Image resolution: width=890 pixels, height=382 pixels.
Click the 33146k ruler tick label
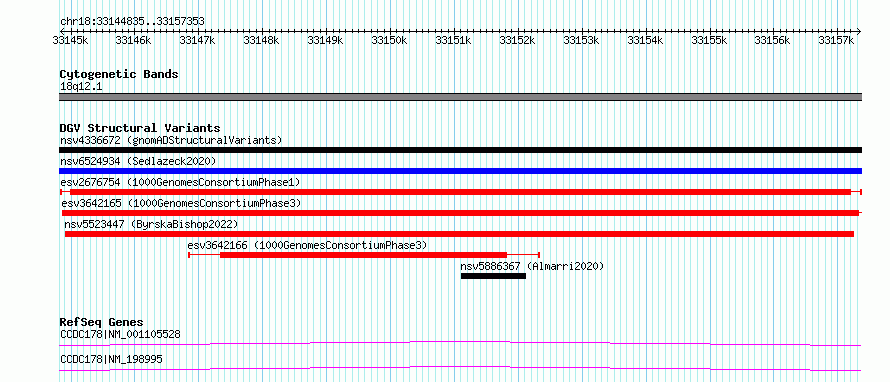pyautogui.click(x=133, y=40)
